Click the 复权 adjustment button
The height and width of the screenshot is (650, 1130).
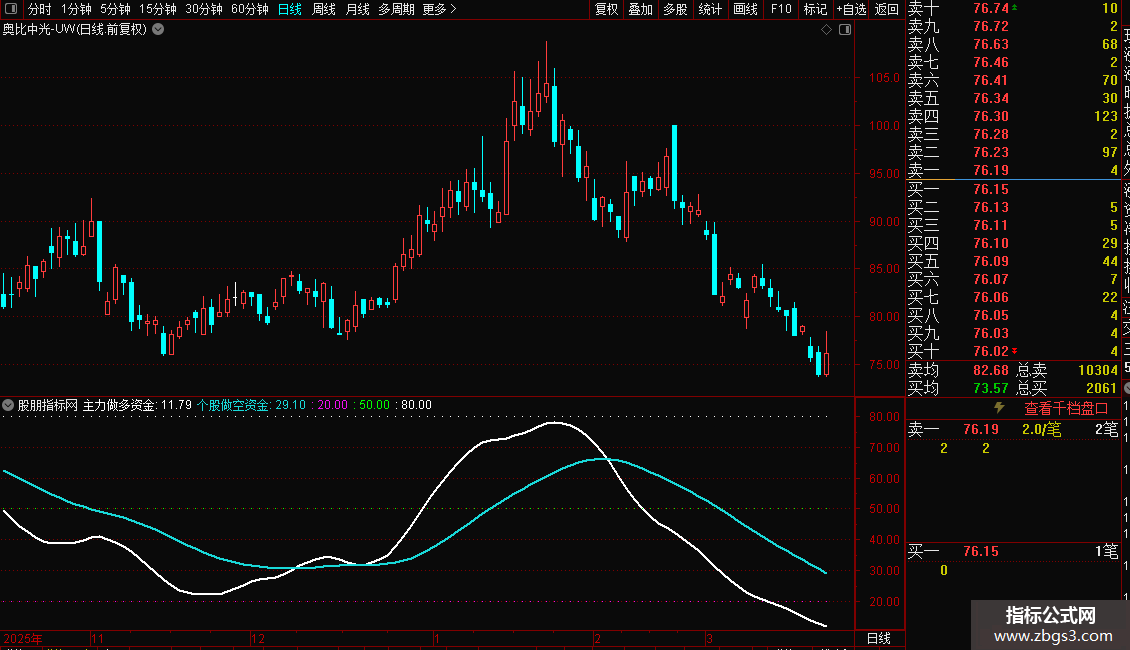tap(607, 9)
